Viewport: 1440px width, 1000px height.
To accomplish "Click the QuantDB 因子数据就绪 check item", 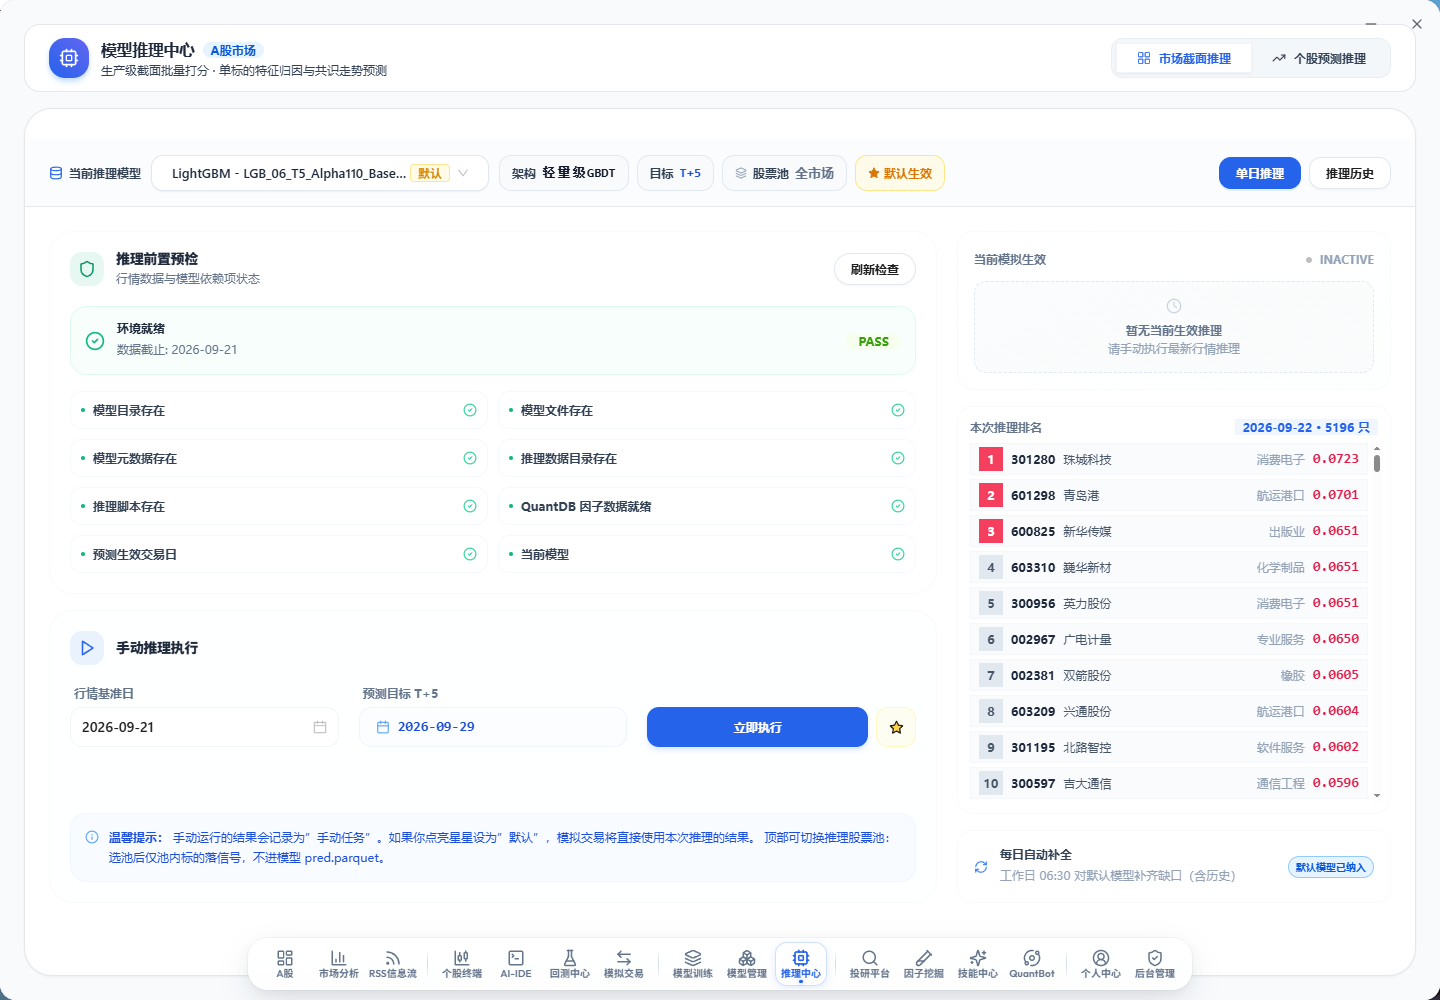I will tap(707, 506).
